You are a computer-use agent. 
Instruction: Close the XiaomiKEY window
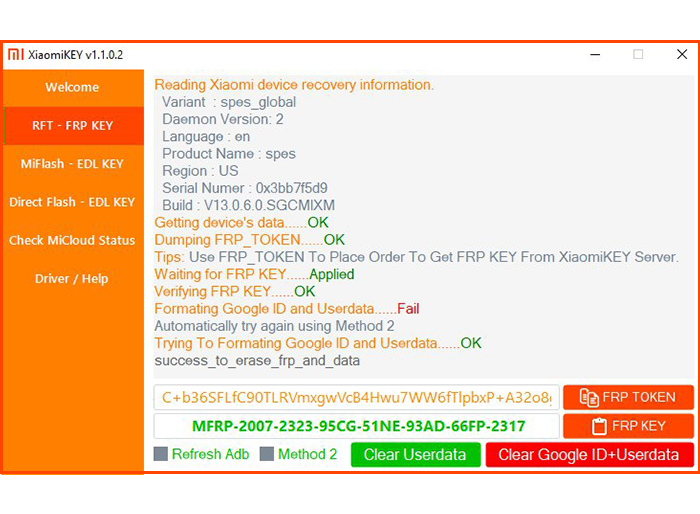(x=682, y=54)
